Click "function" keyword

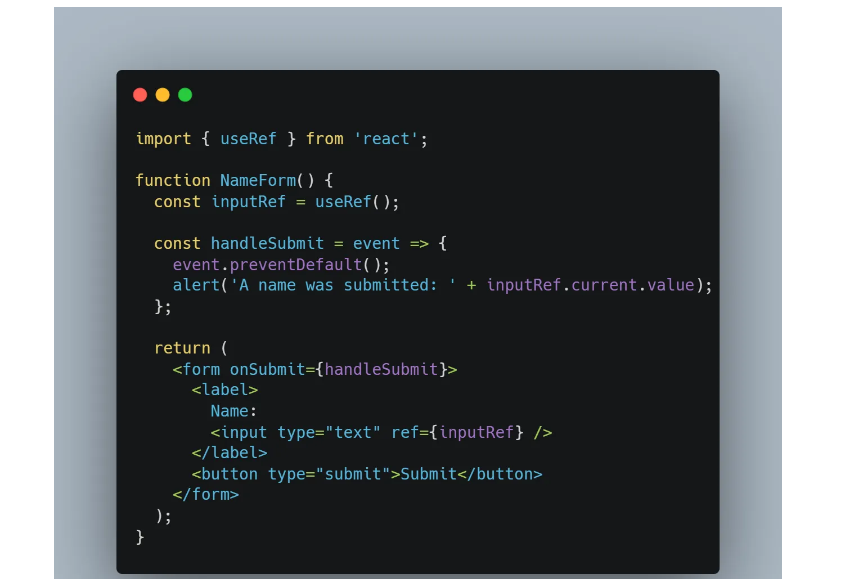click(173, 180)
